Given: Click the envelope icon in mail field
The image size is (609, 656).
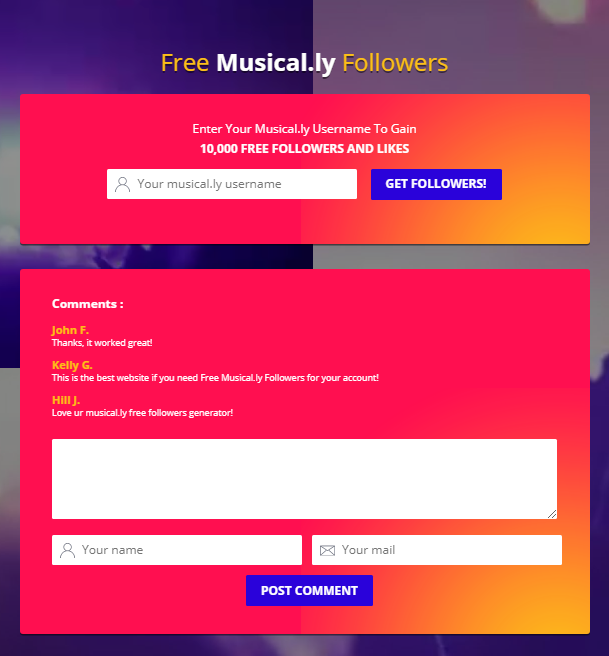Looking at the screenshot, I should pos(327,550).
